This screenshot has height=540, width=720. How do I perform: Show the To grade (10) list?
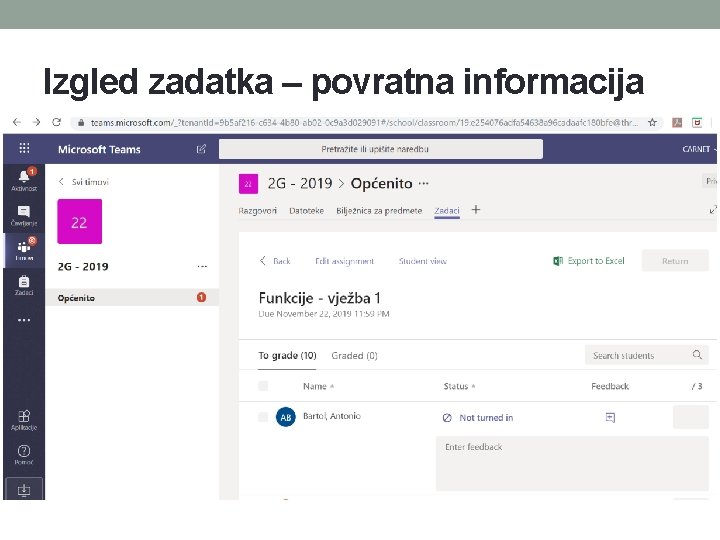click(287, 355)
